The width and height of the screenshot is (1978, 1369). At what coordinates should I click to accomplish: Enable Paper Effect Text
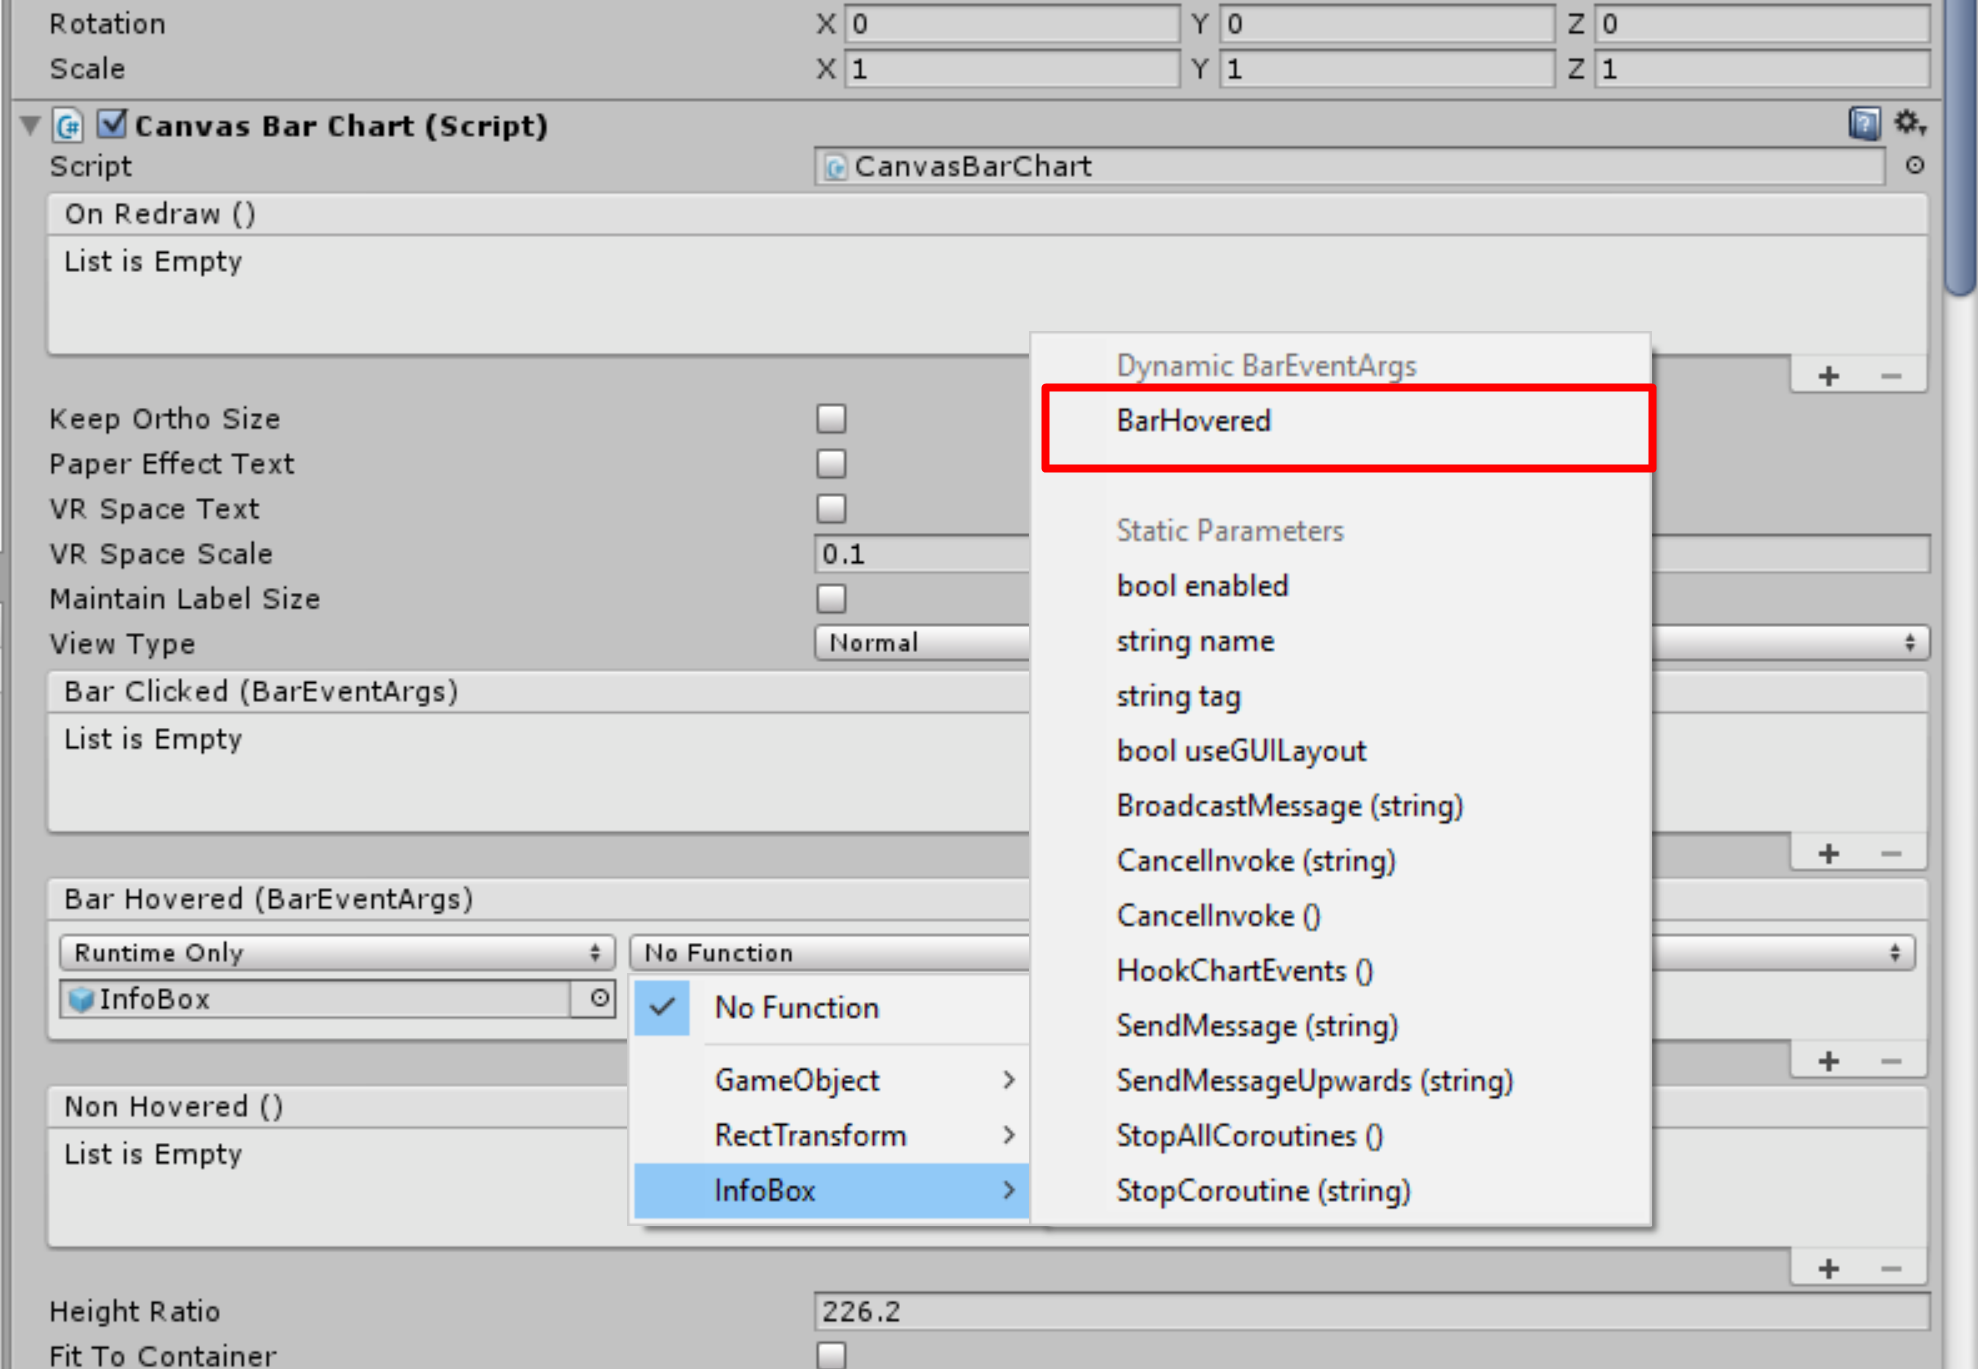831,463
